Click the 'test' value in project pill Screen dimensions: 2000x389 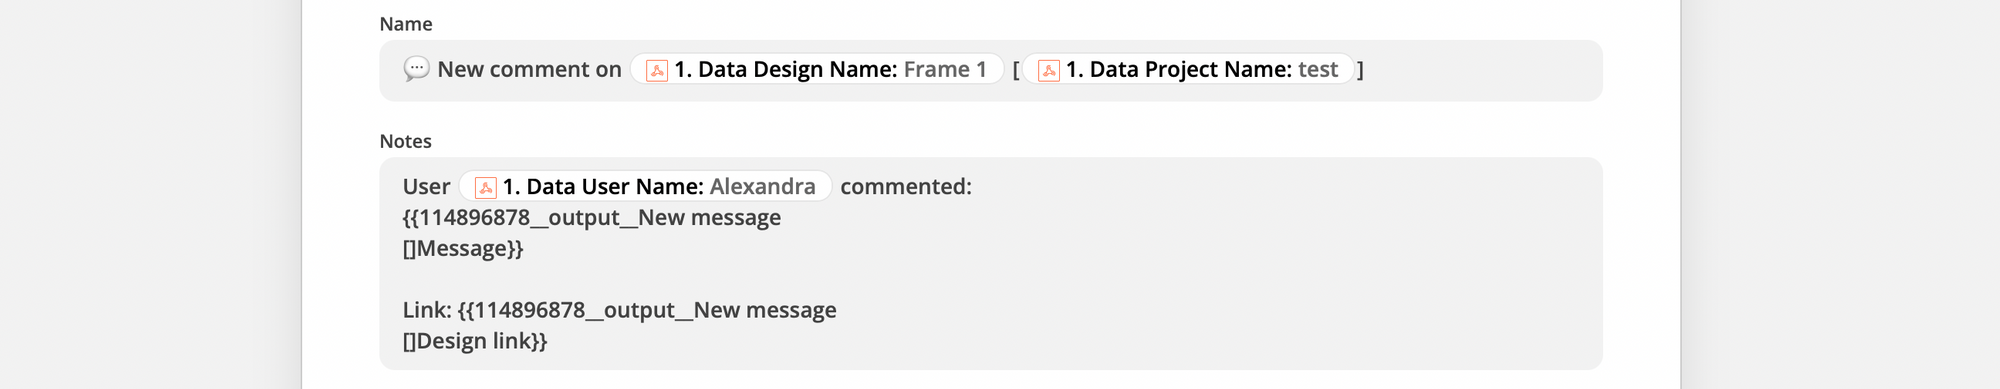pyautogui.click(x=1318, y=69)
